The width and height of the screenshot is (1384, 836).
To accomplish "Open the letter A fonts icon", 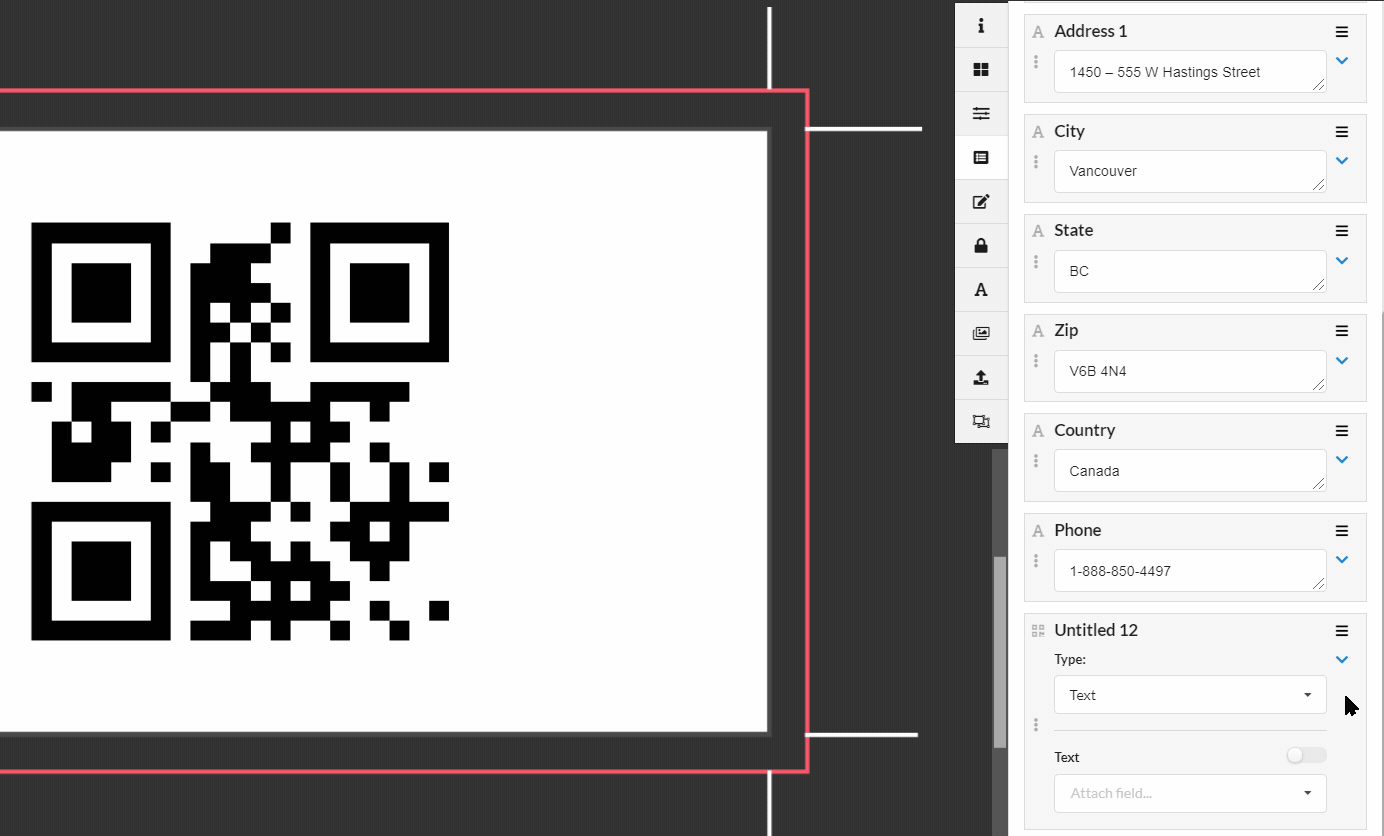I will 981,289.
